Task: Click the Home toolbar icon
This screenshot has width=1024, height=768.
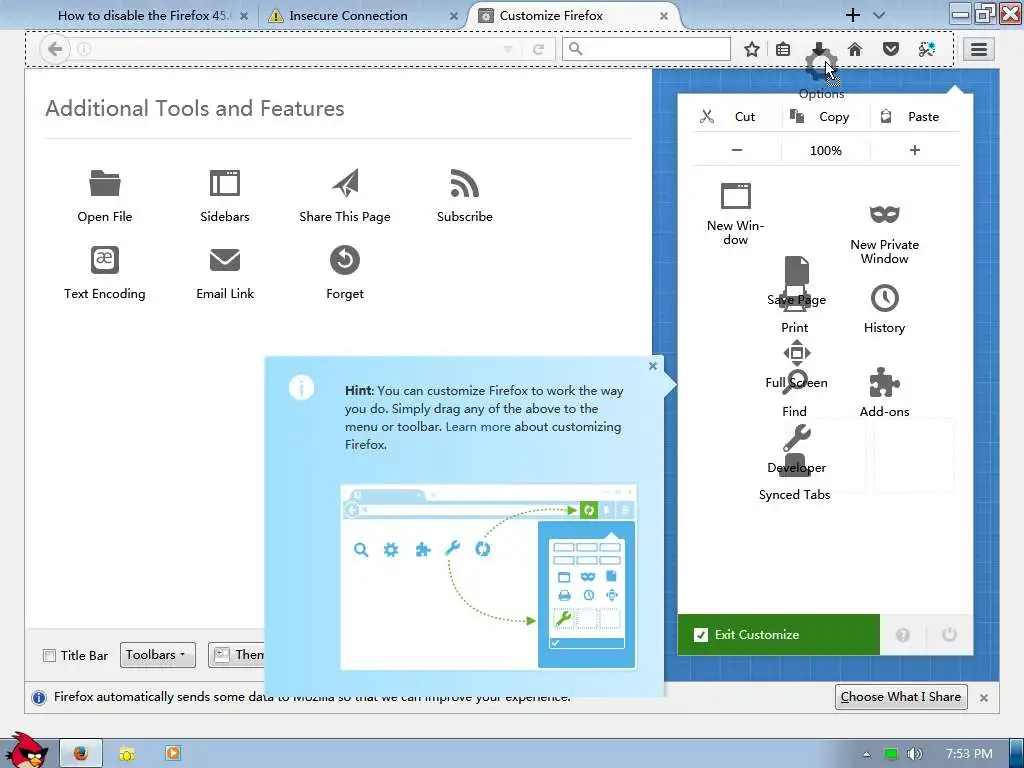Action: pyautogui.click(x=854, y=49)
